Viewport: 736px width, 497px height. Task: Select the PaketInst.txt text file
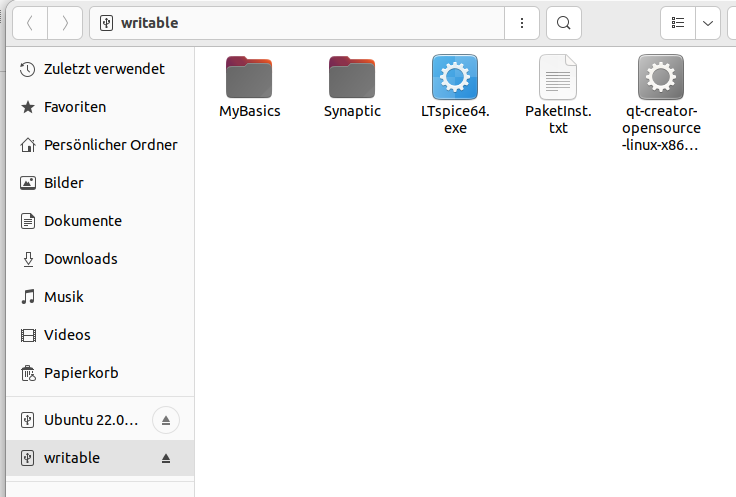point(558,77)
